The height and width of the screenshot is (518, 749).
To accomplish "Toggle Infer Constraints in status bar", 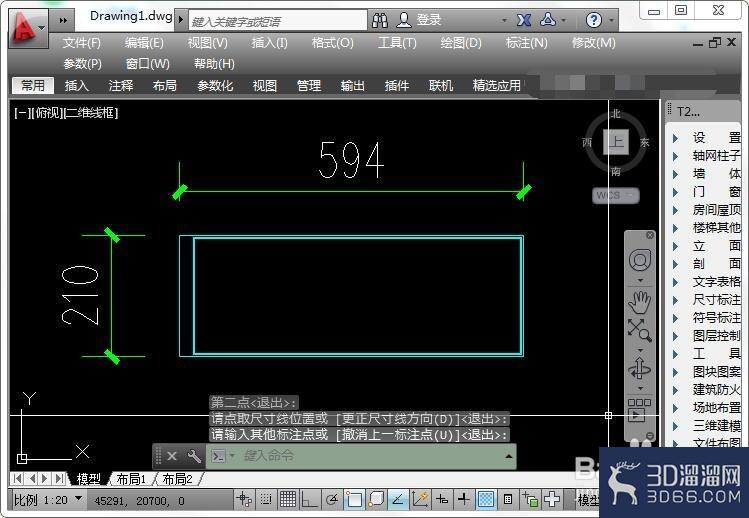I will coord(244,499).
